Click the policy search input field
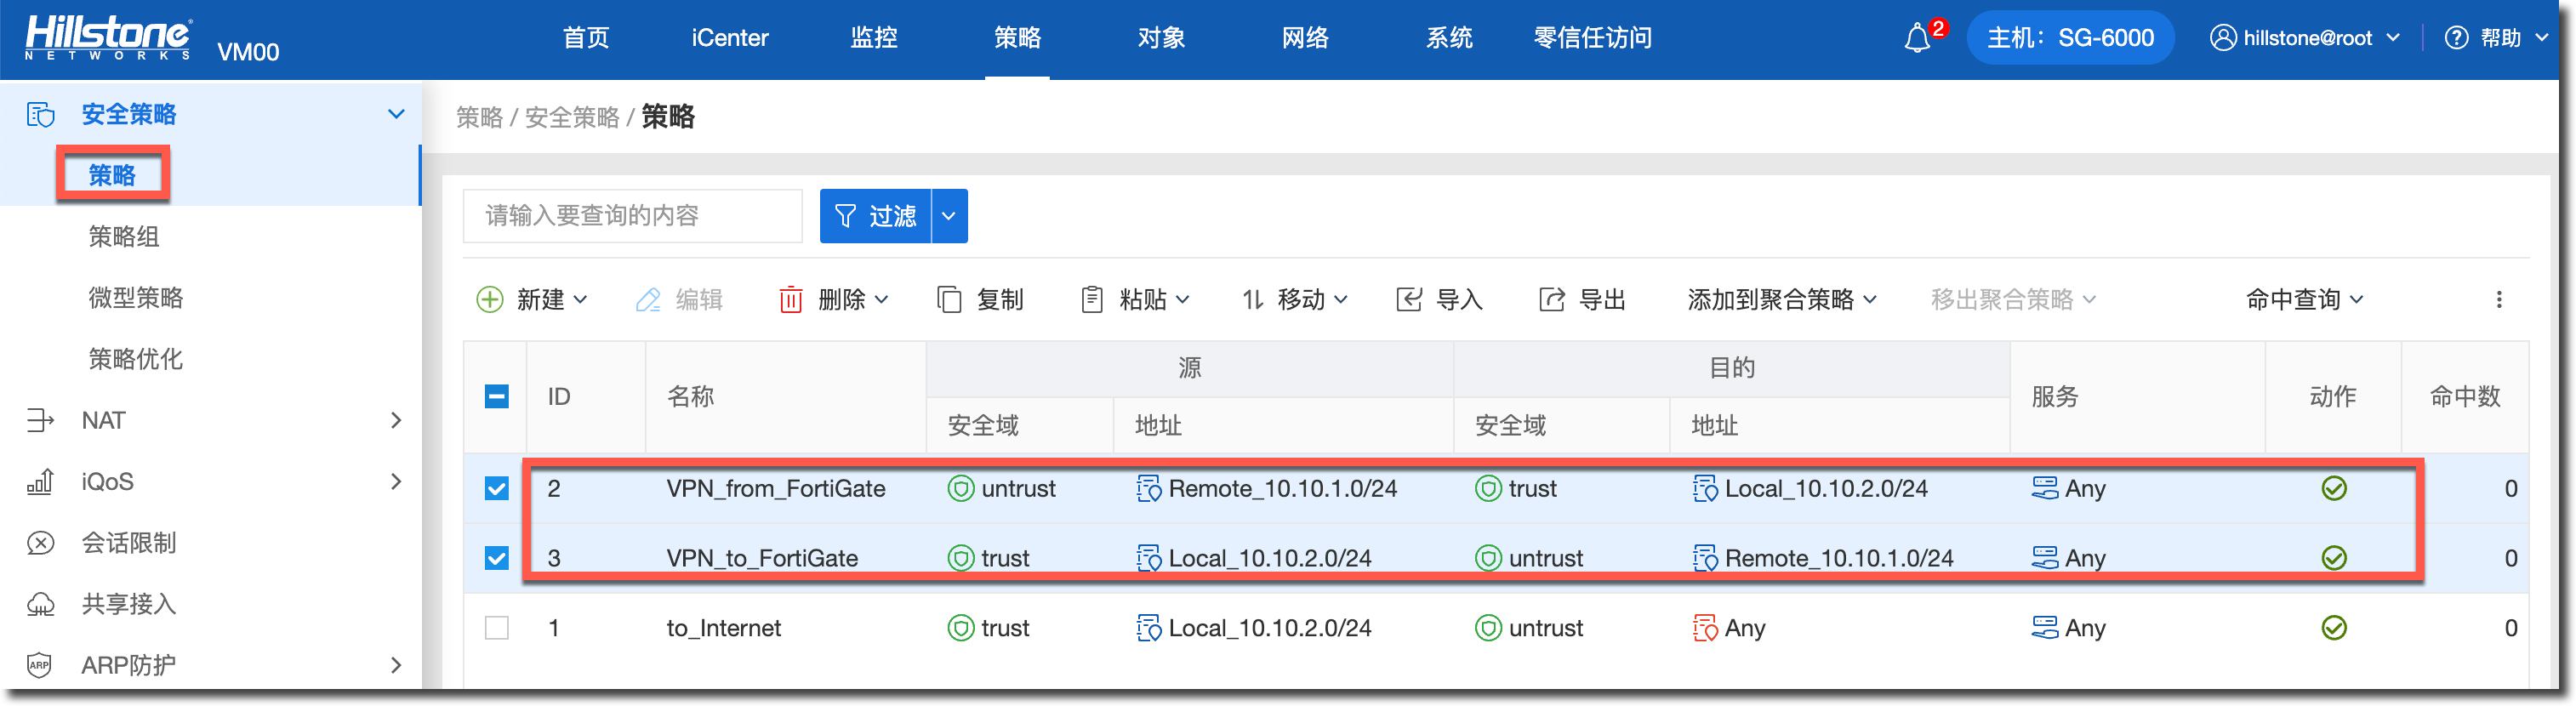The height and width of the screenshot is (706, 2576). point(633,216)
